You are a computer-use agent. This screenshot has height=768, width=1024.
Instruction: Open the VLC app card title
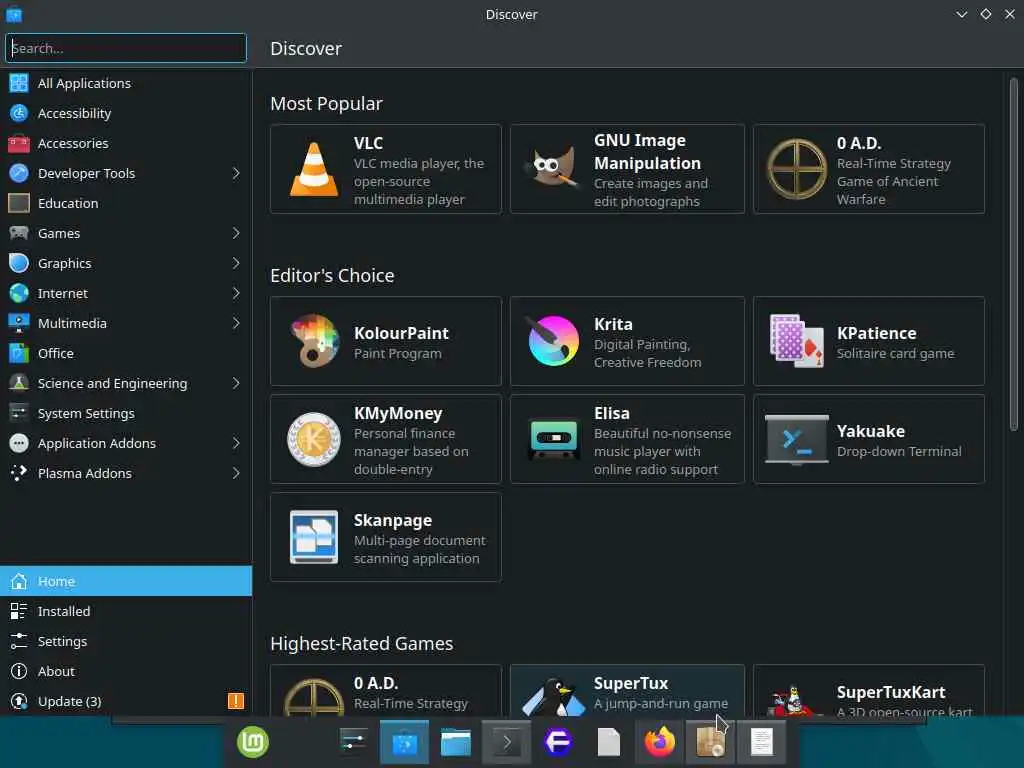pyautogui.click(x=368, y=143)
